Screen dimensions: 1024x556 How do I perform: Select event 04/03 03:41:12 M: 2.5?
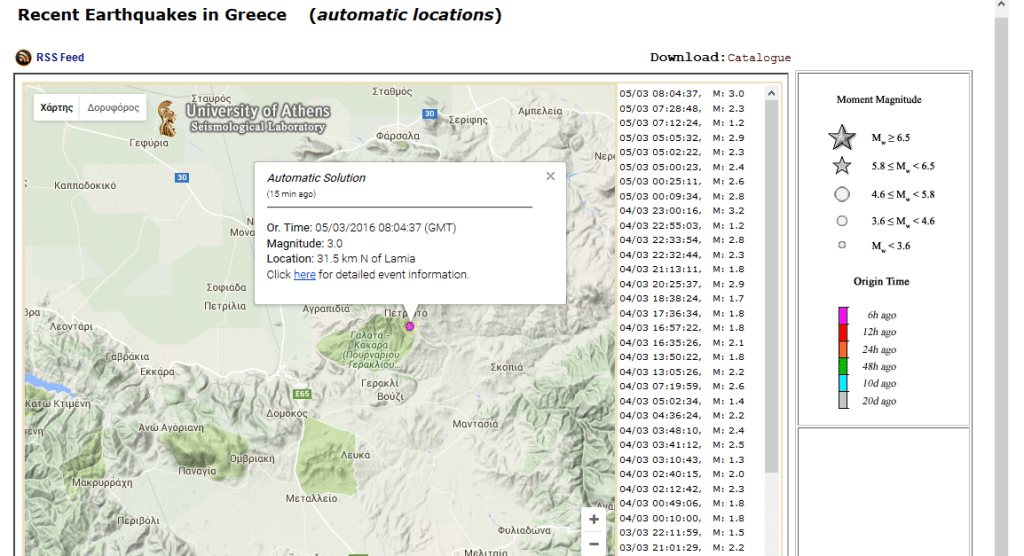click(x=682, y=445)
